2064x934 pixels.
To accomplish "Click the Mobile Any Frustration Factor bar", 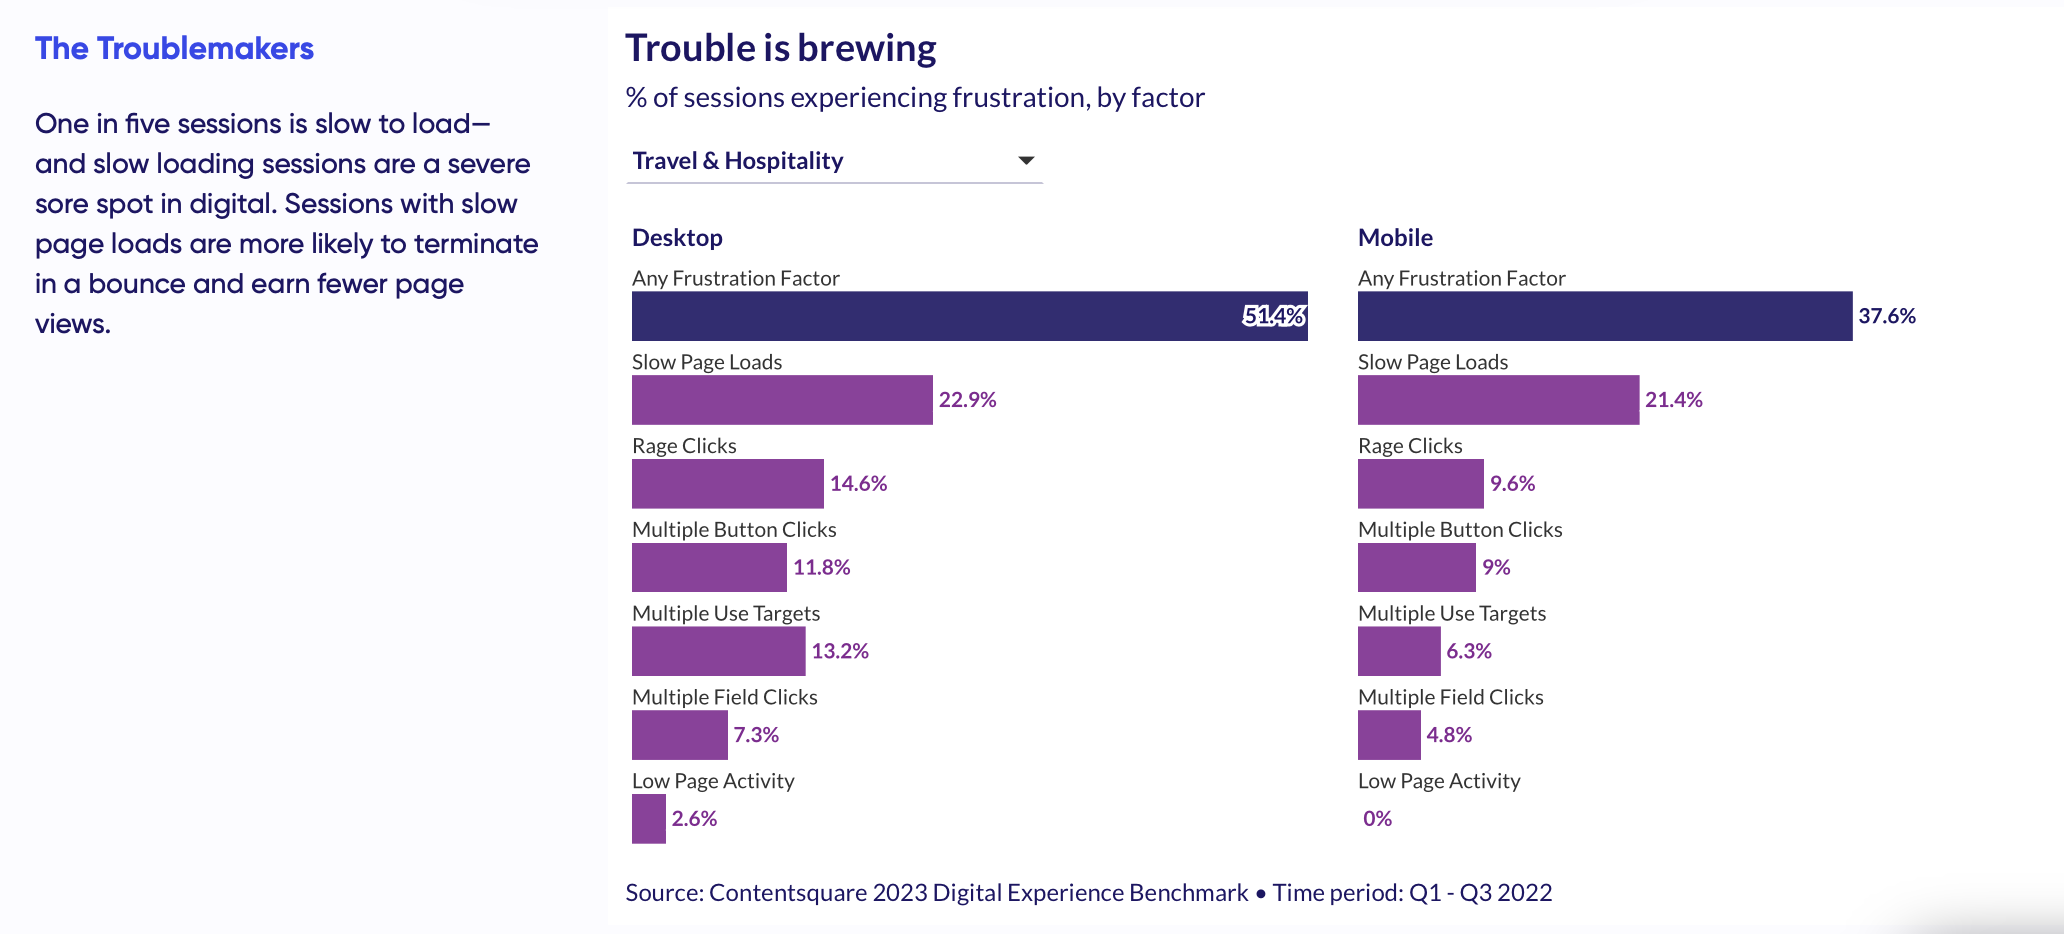I will [x=1604, y=316].
